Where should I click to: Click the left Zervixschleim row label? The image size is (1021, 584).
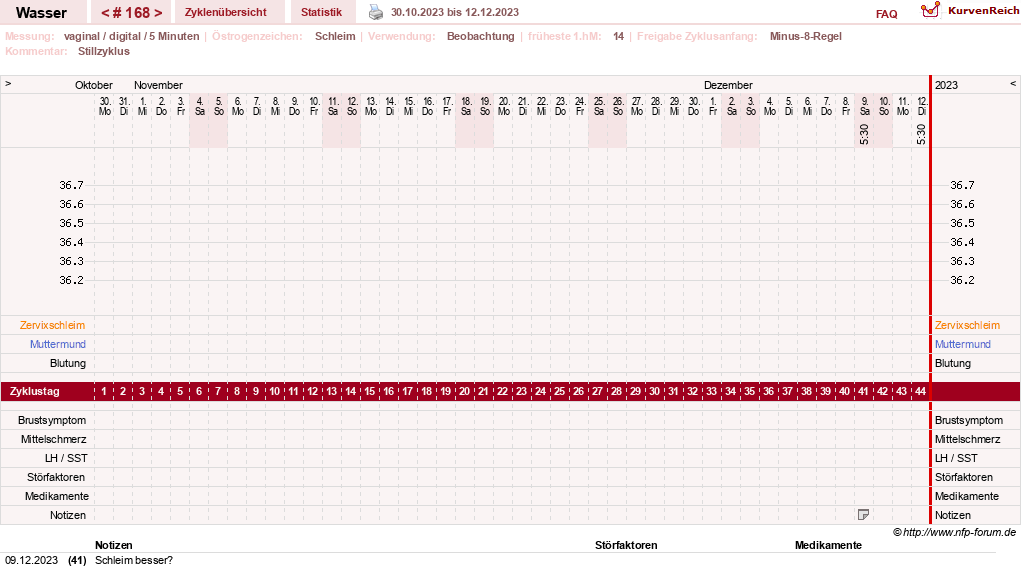coord(52,326)
